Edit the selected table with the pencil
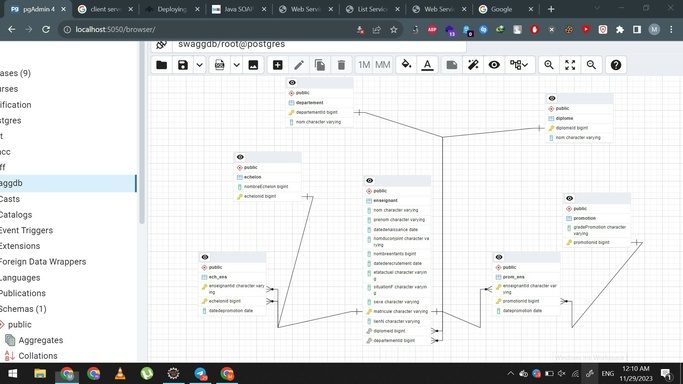The image size is (683, 384). coord(299,65)
